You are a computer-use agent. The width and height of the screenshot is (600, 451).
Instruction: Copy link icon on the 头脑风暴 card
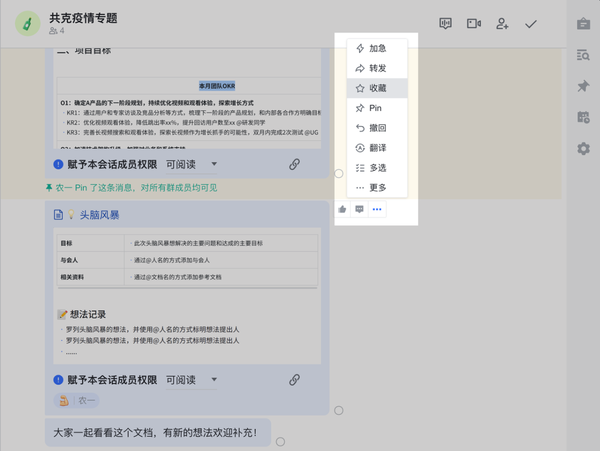tap(294, 380)
